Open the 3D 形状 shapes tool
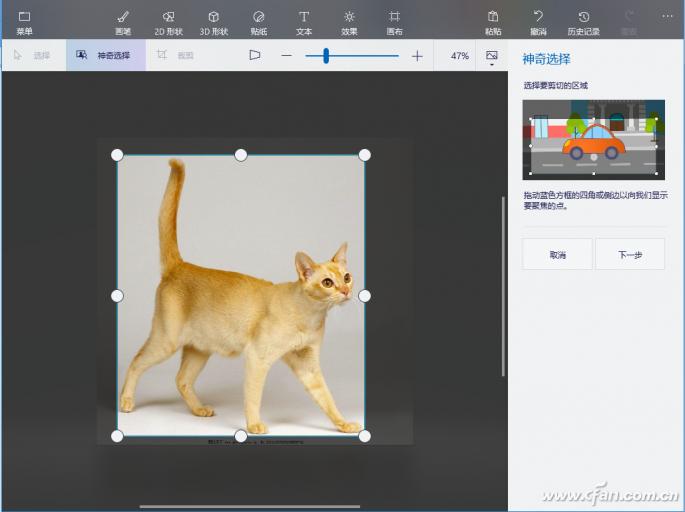 point(213,22)
